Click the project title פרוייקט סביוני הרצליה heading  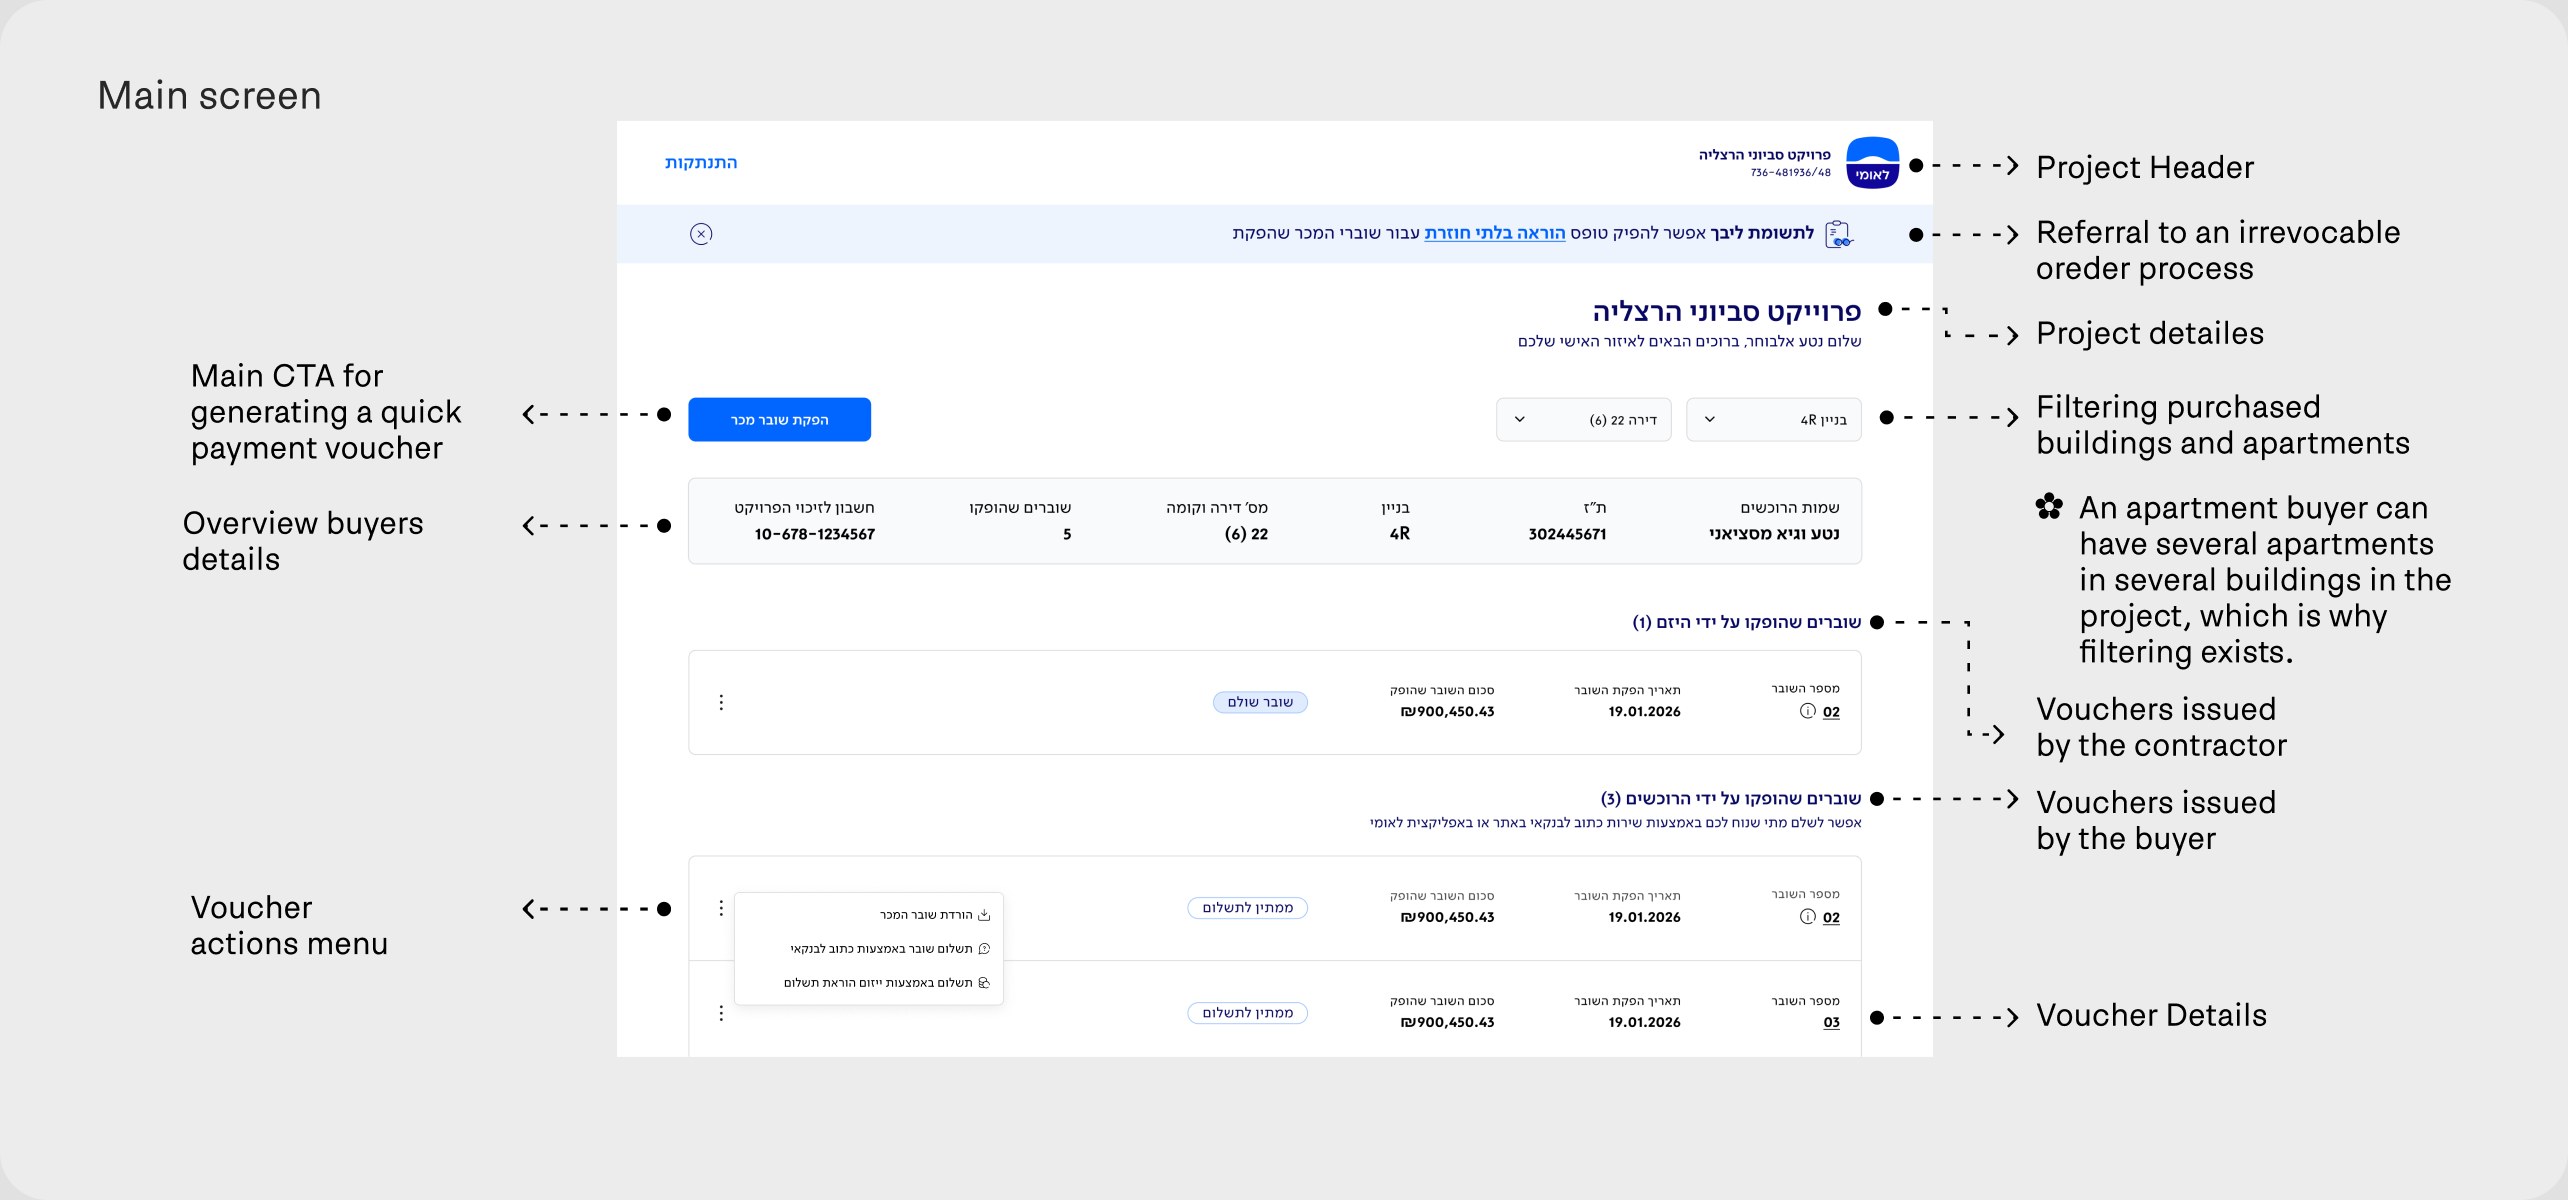(x=1726, y=311)
